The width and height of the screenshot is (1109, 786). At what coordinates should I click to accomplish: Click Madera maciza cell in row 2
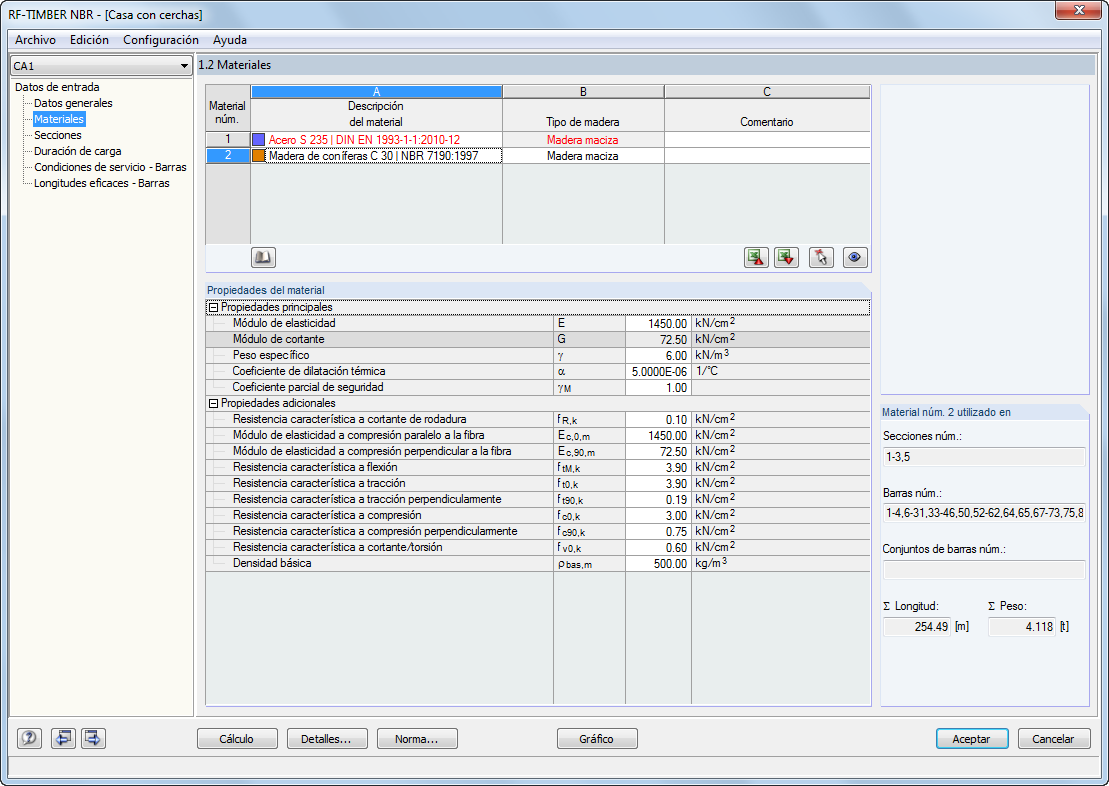(x=583, y=156)
